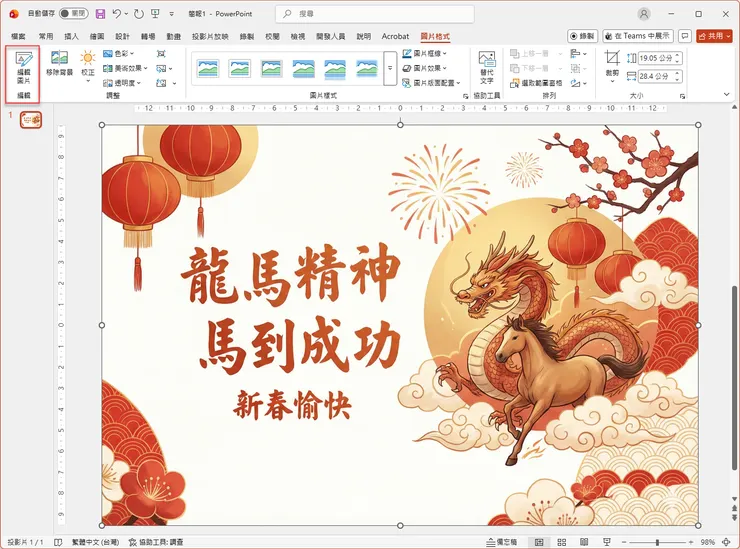Switch to the 動畫 Animations tab
The height and width of the screenshot is (549, 740).
(173, 36)
